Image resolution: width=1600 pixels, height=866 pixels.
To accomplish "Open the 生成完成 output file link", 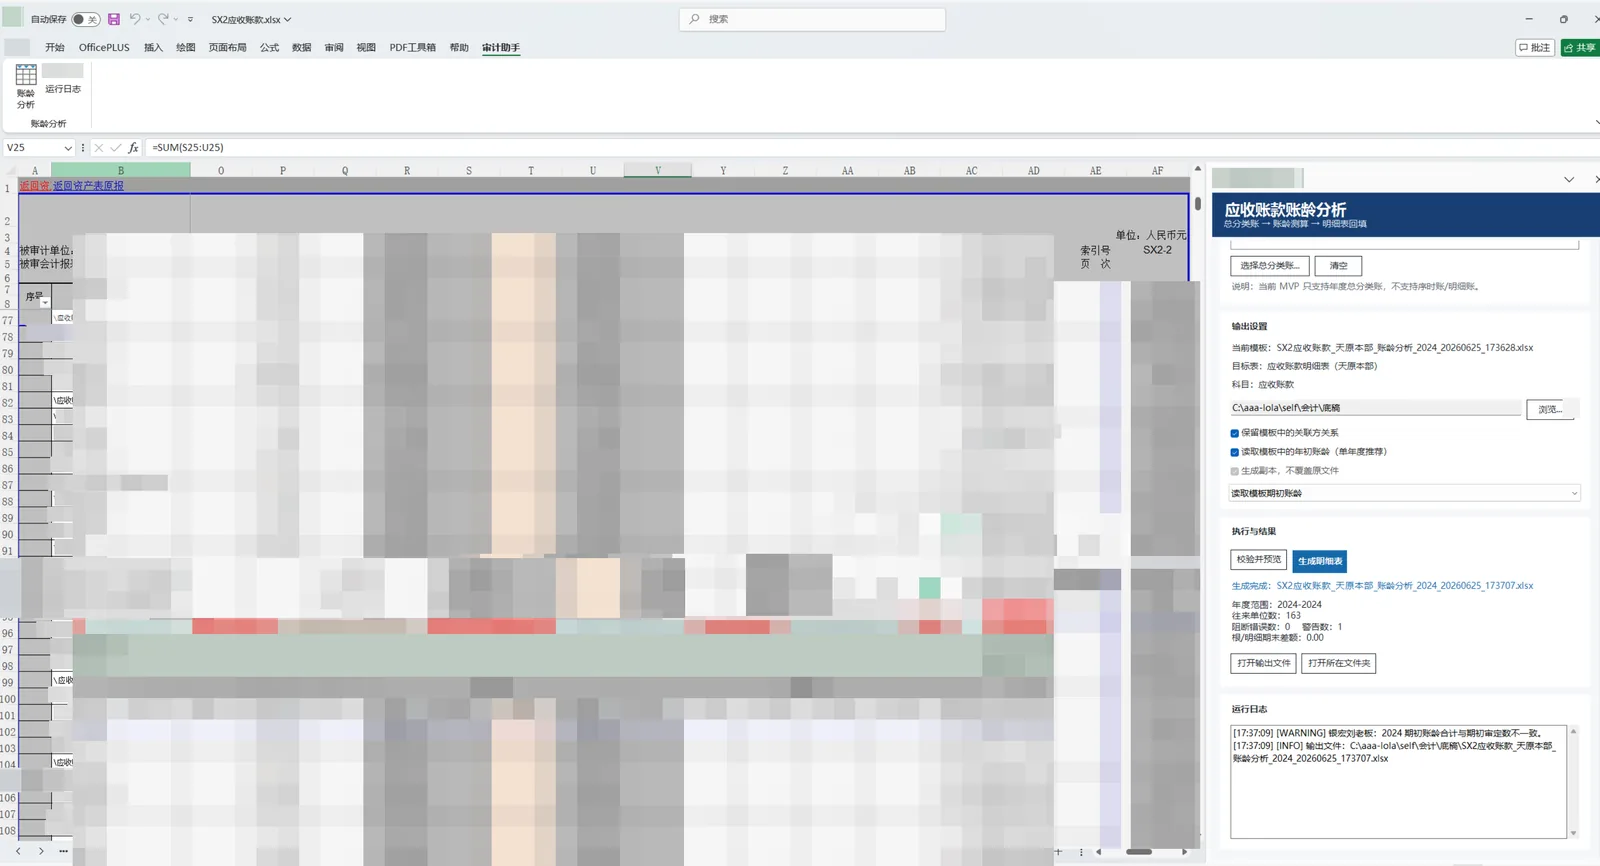I will point(1382,586).
